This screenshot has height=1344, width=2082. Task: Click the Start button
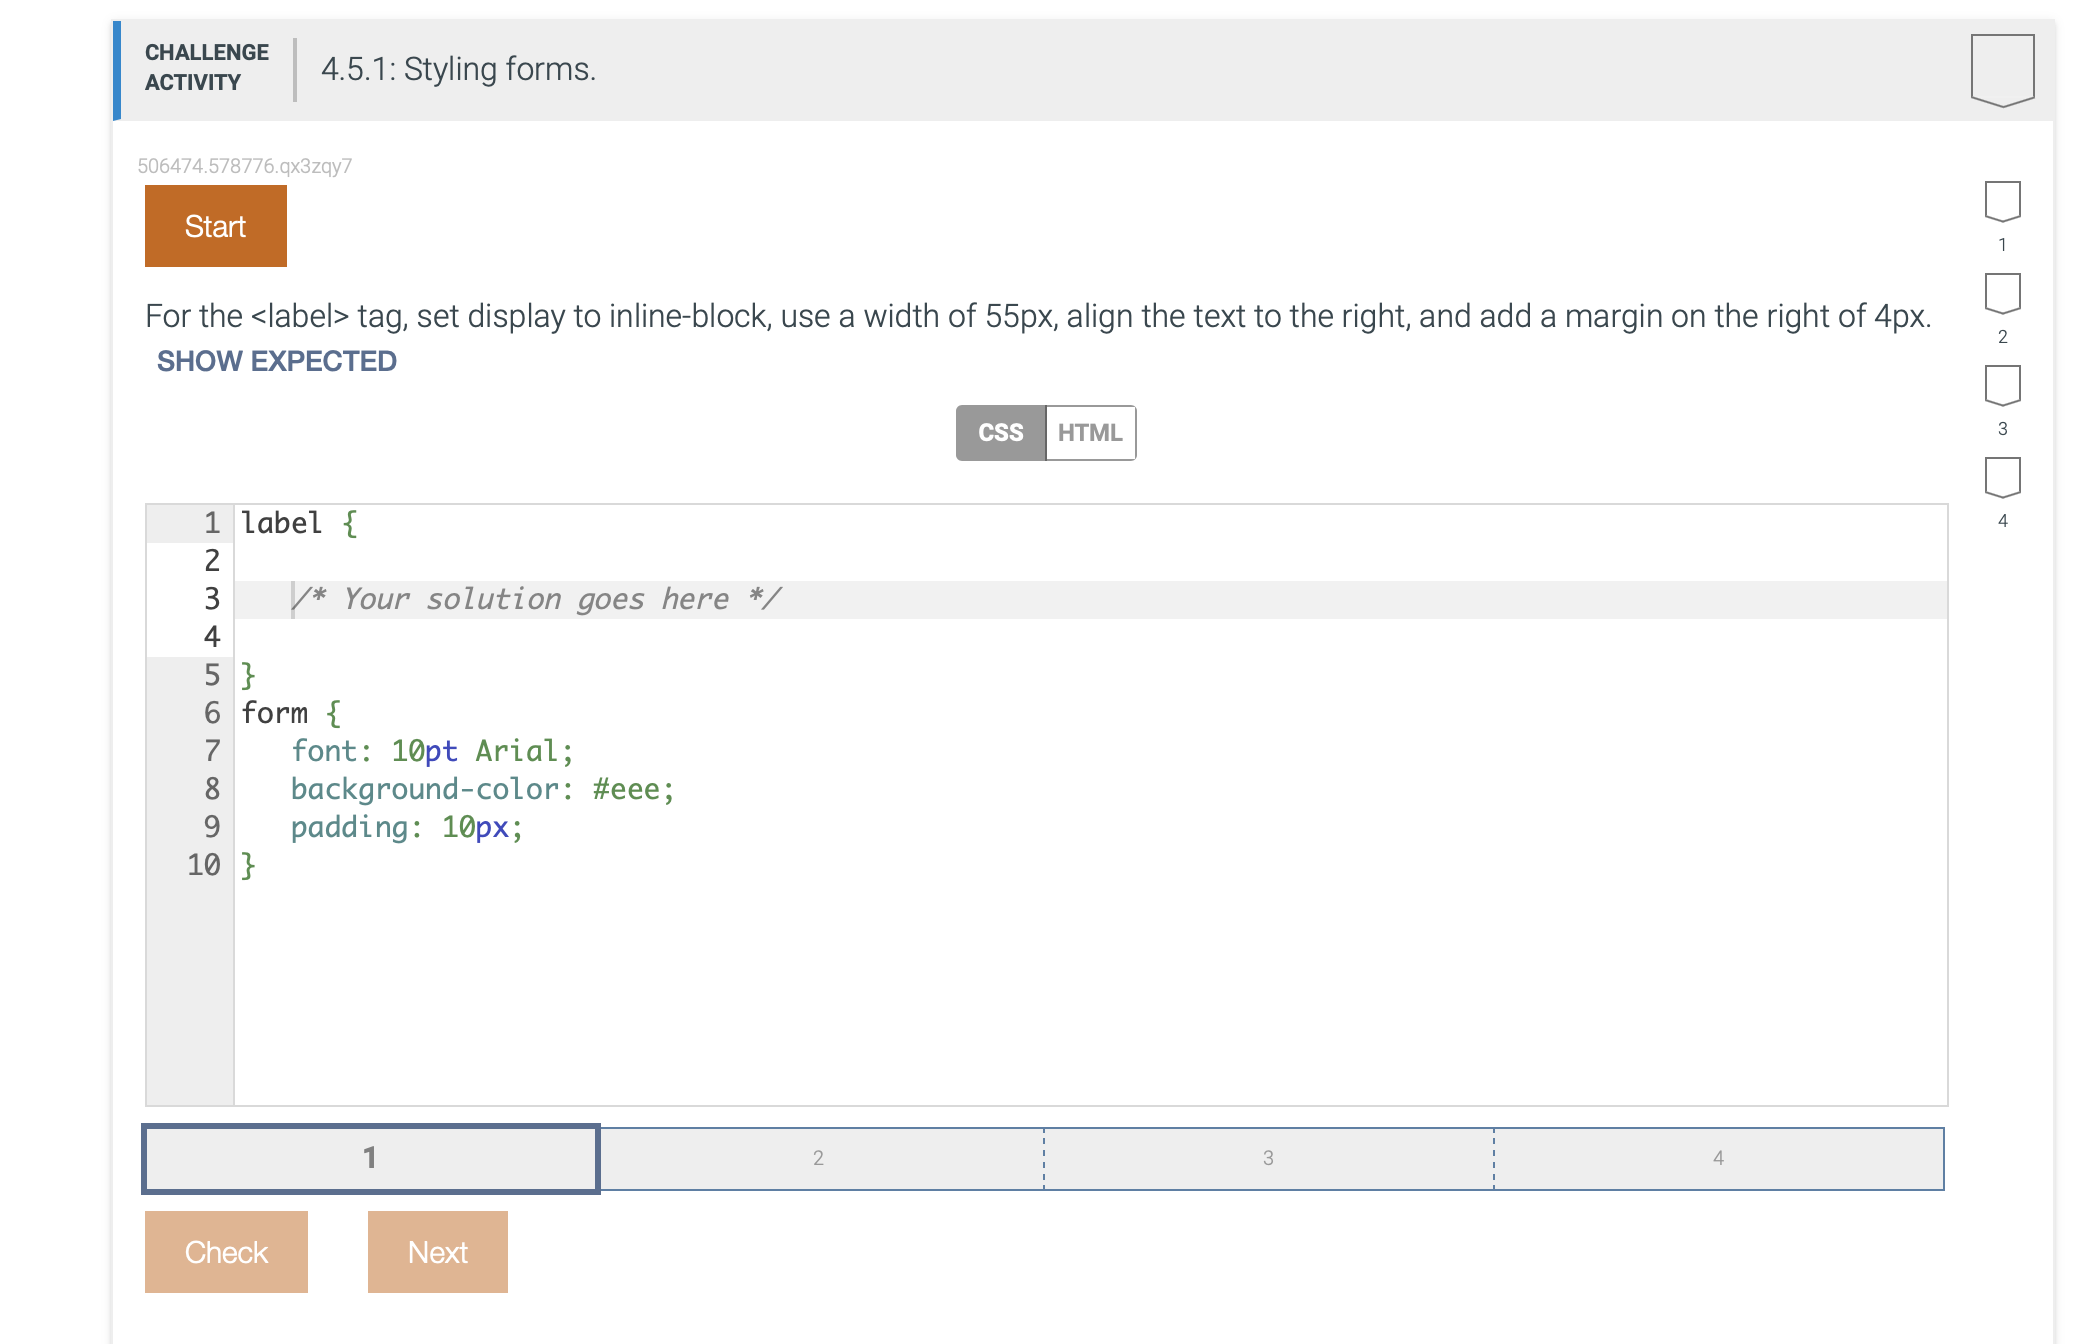click(214, 225)
